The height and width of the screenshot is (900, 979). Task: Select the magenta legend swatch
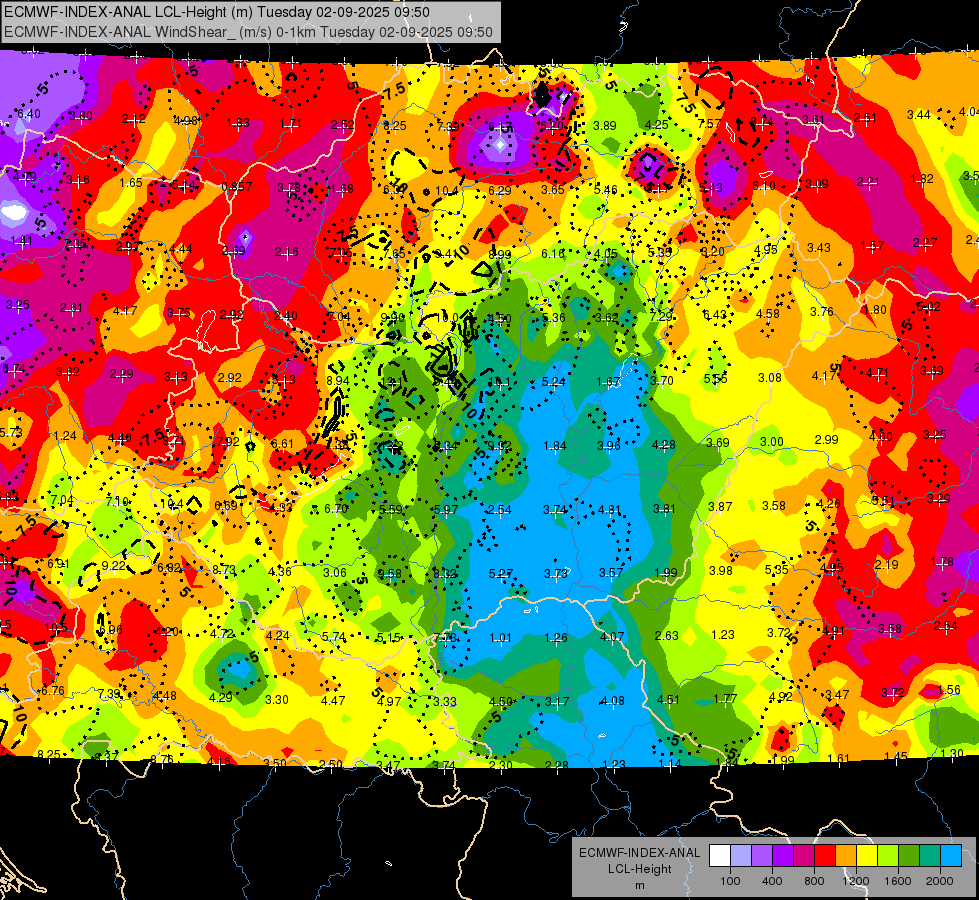point(804,856)
